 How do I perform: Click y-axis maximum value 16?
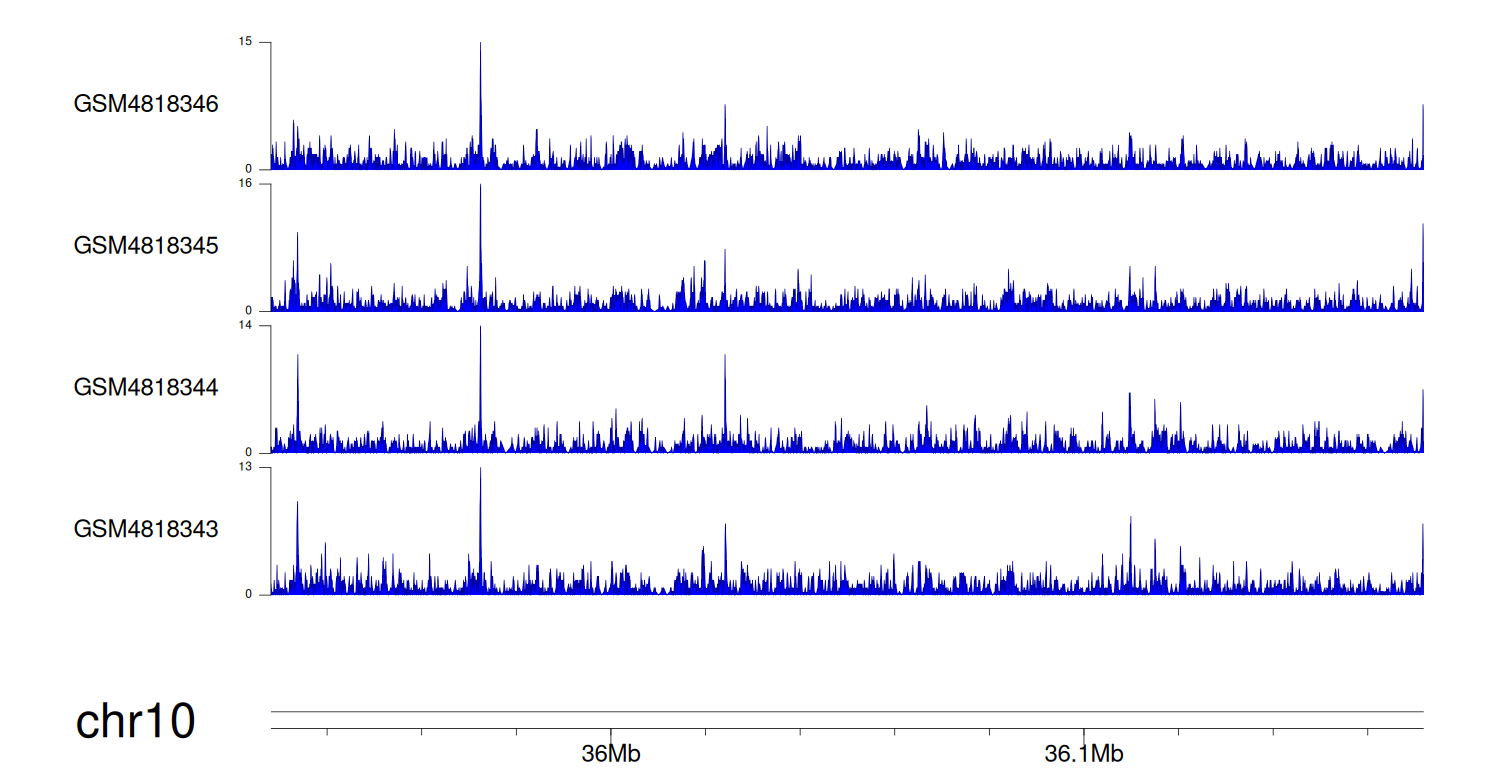click(x=246, y=184)
